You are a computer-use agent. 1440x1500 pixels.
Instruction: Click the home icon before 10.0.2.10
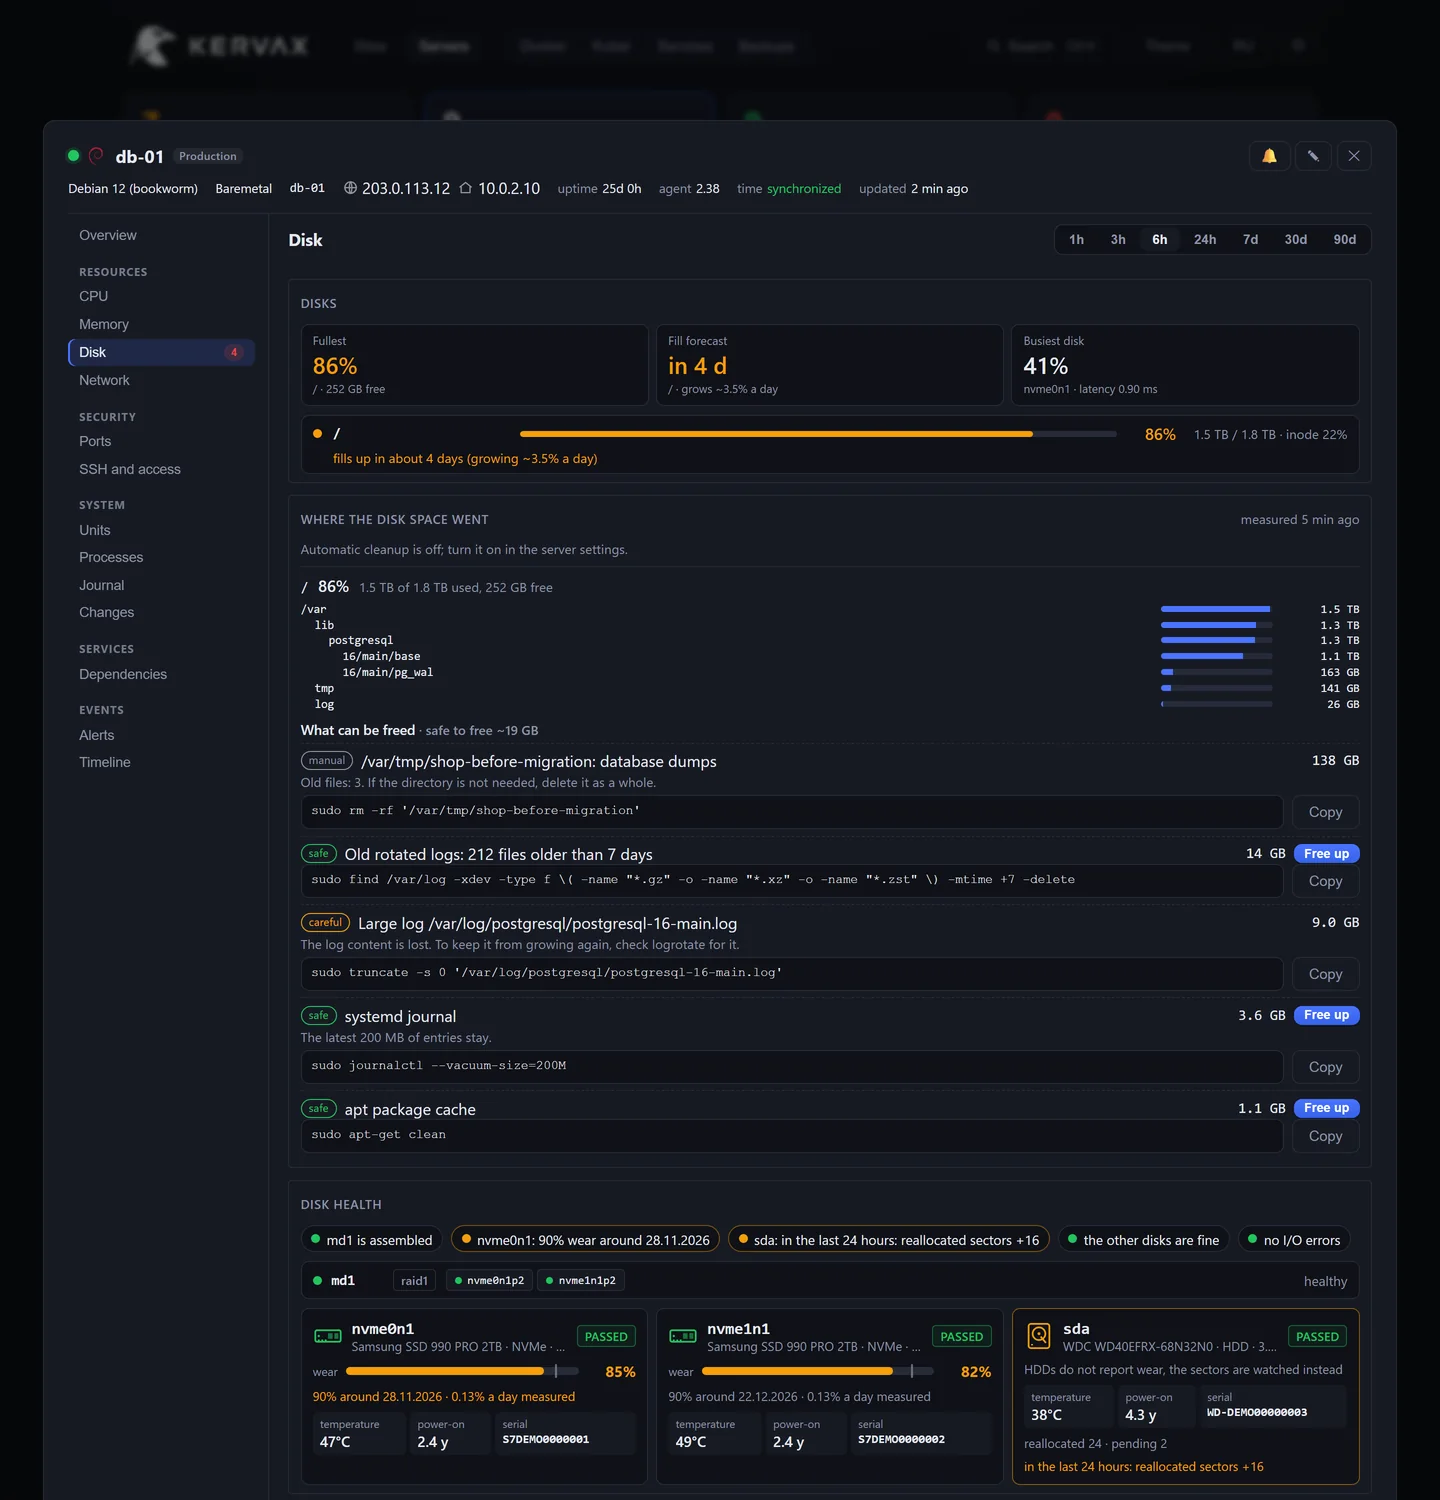[466, 188]
